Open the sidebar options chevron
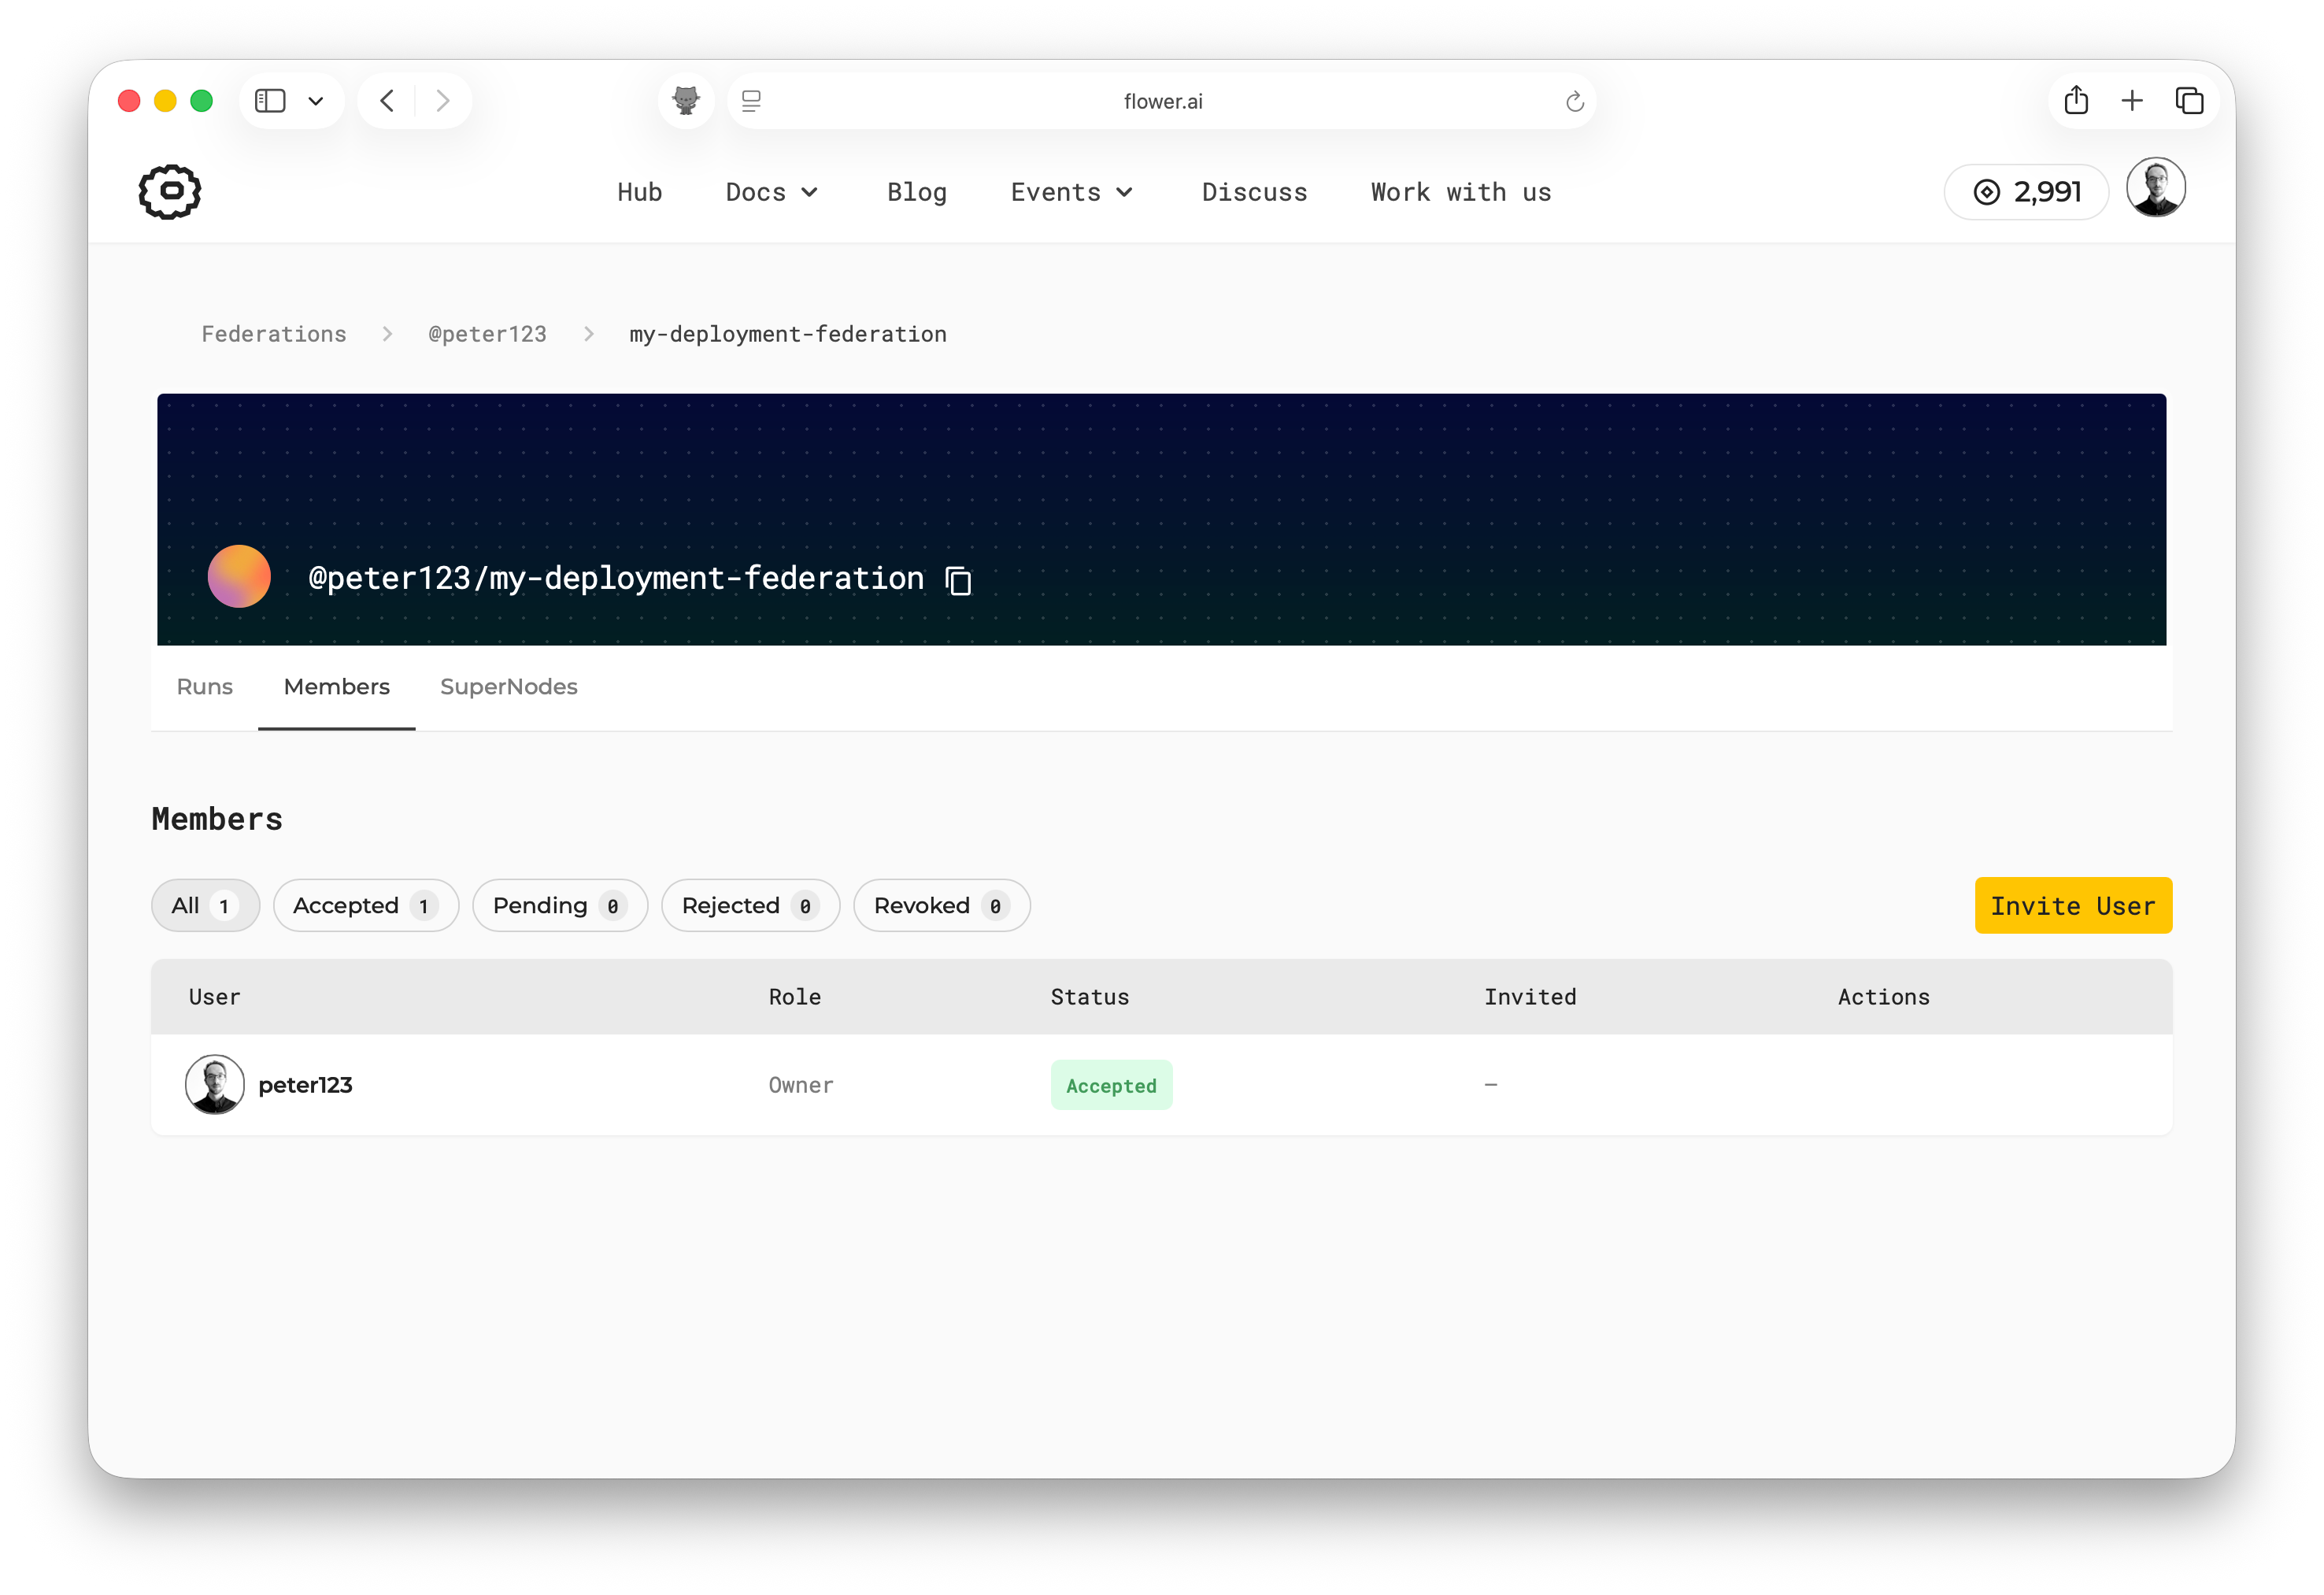 [x=316, y=101]
